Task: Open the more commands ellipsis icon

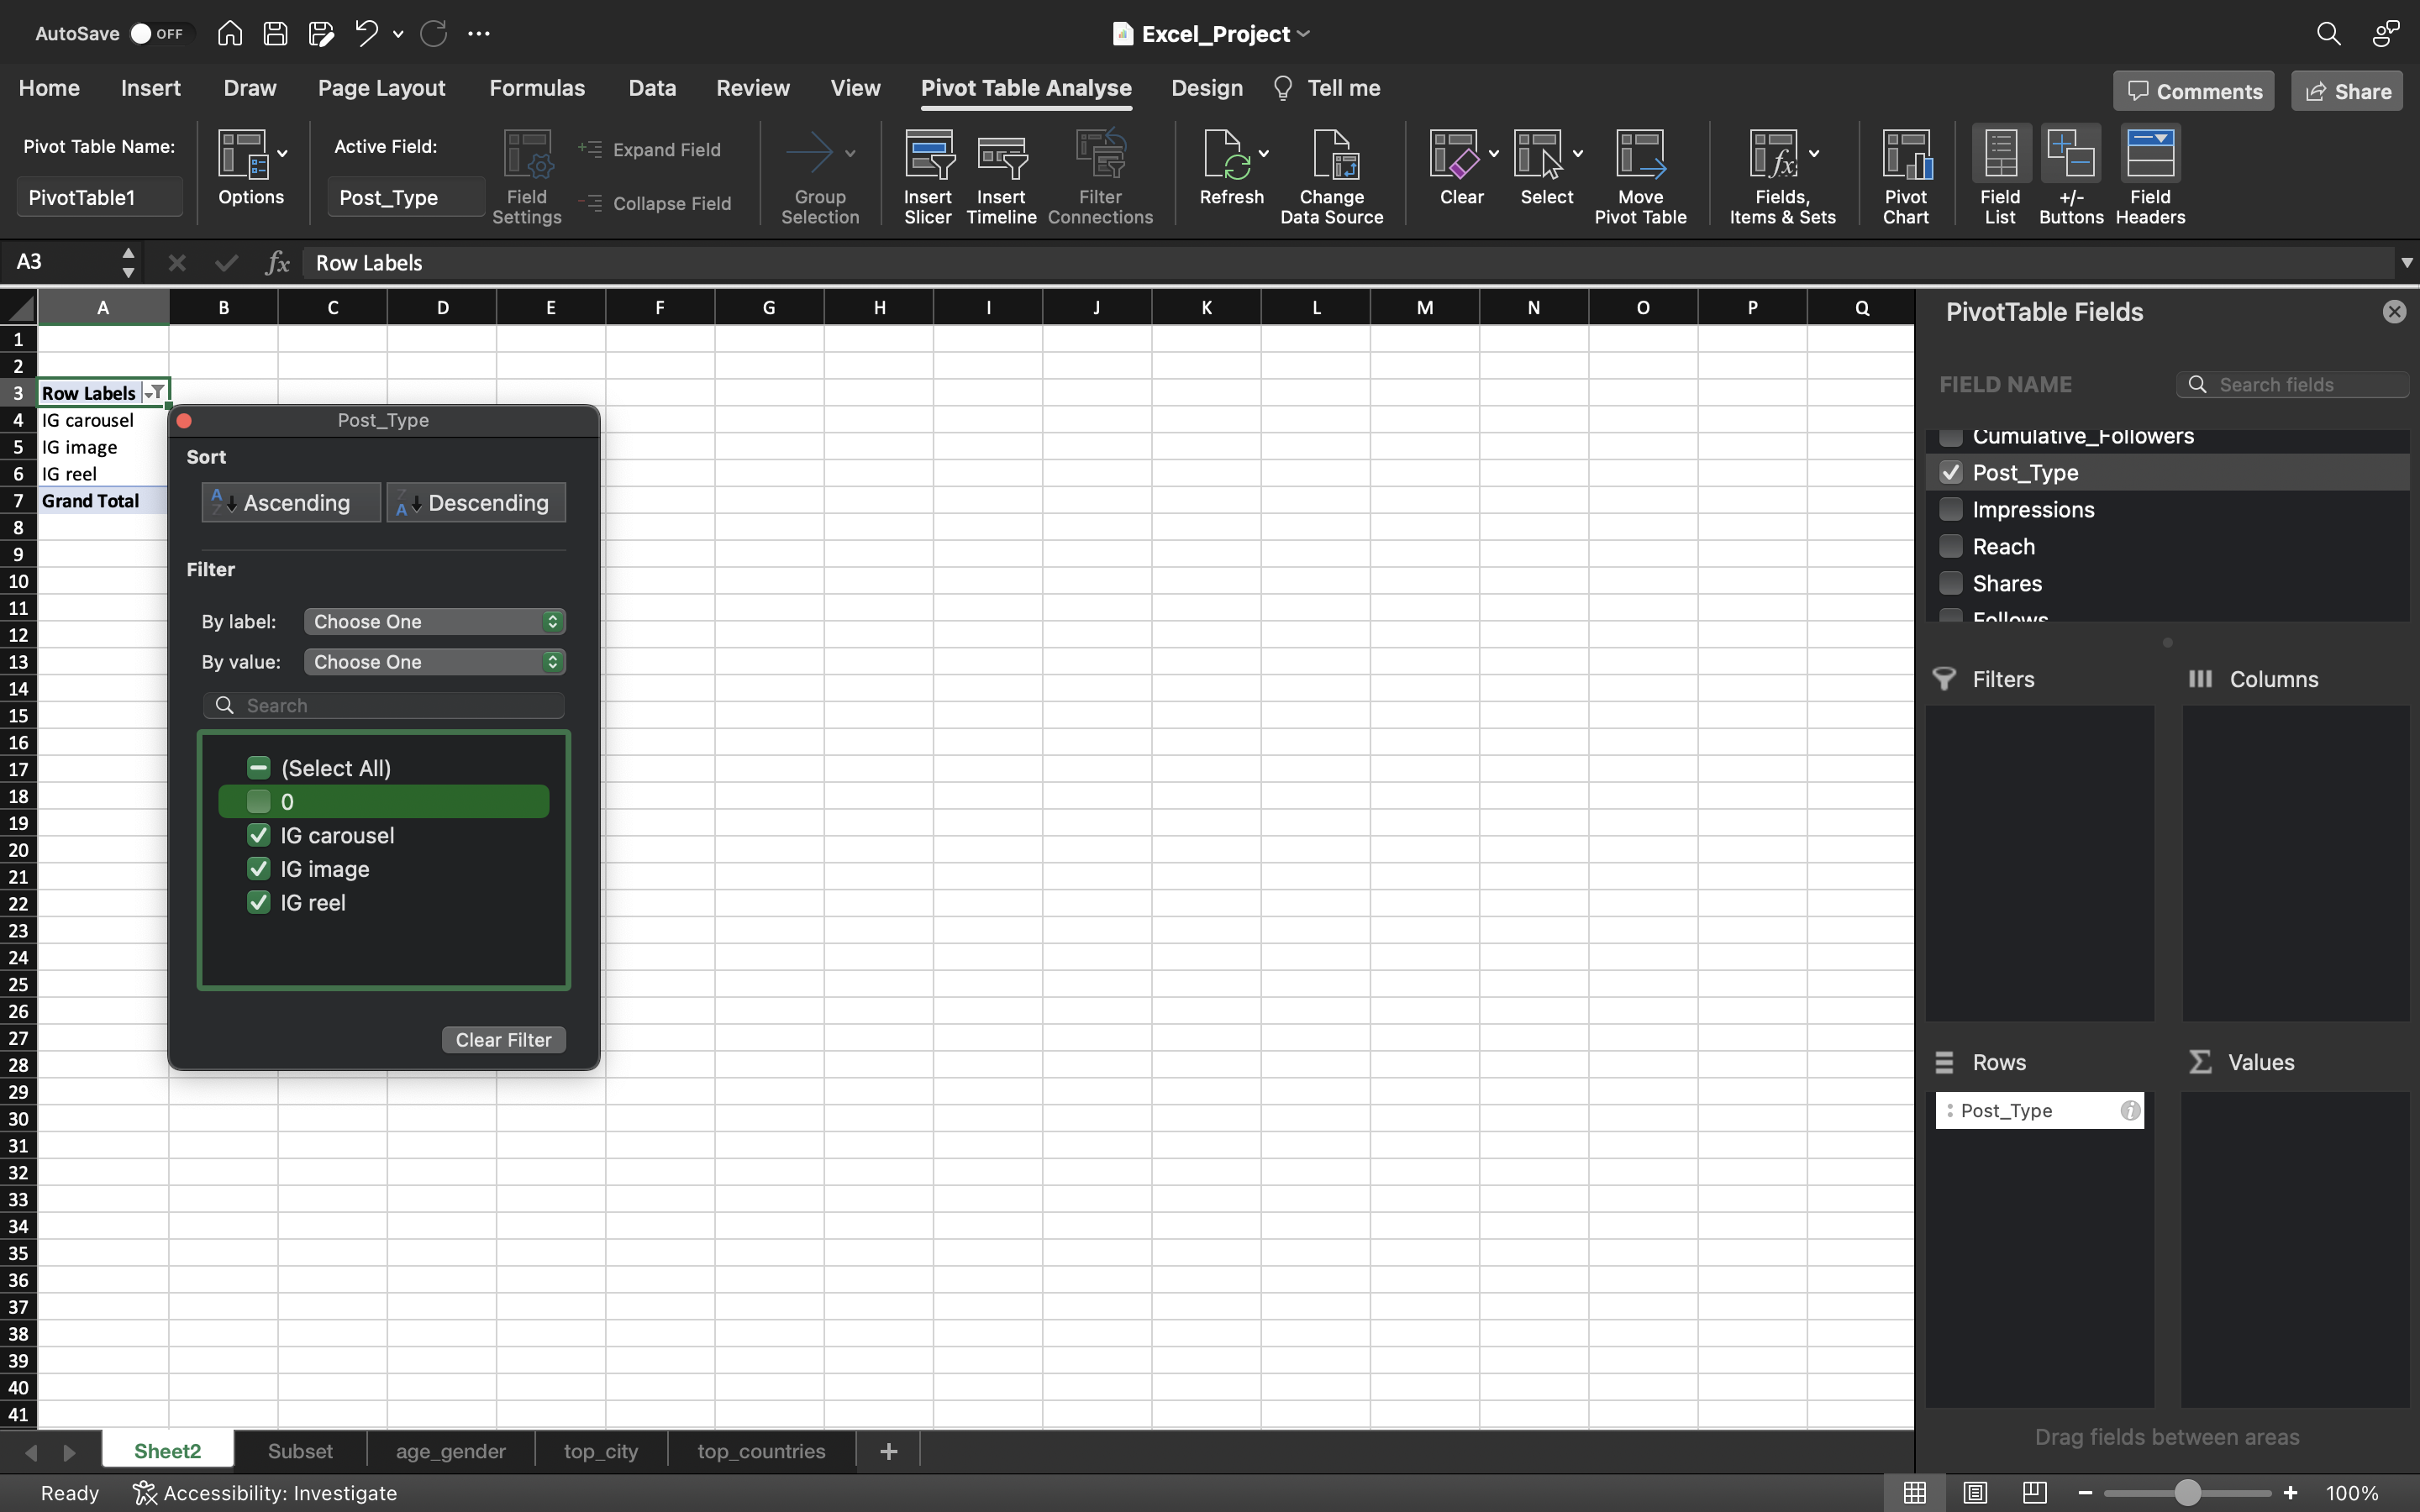Action: click(x=479, y=33)
